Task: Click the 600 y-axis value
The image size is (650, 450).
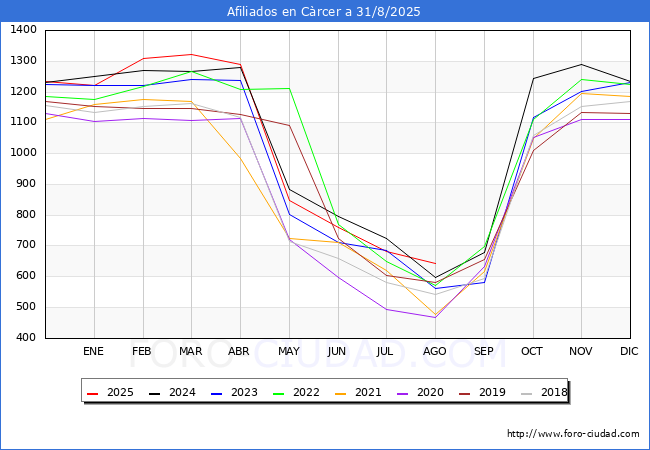Action: [27, 276]
